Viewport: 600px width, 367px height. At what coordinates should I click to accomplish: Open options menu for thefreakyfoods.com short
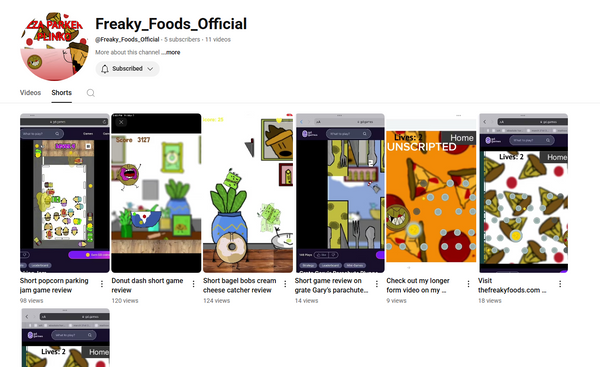click(x=560, y=284)
